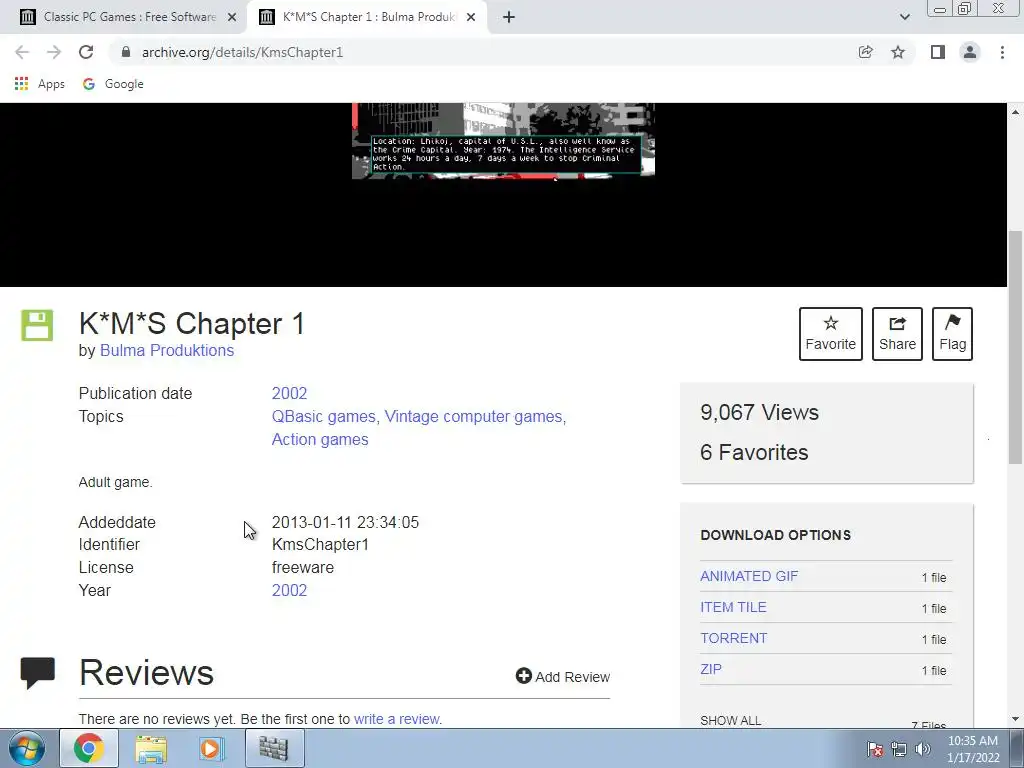Favorite this item with the star button
This screenshot has width=1024, height=768.
click(x=830, y=334)
